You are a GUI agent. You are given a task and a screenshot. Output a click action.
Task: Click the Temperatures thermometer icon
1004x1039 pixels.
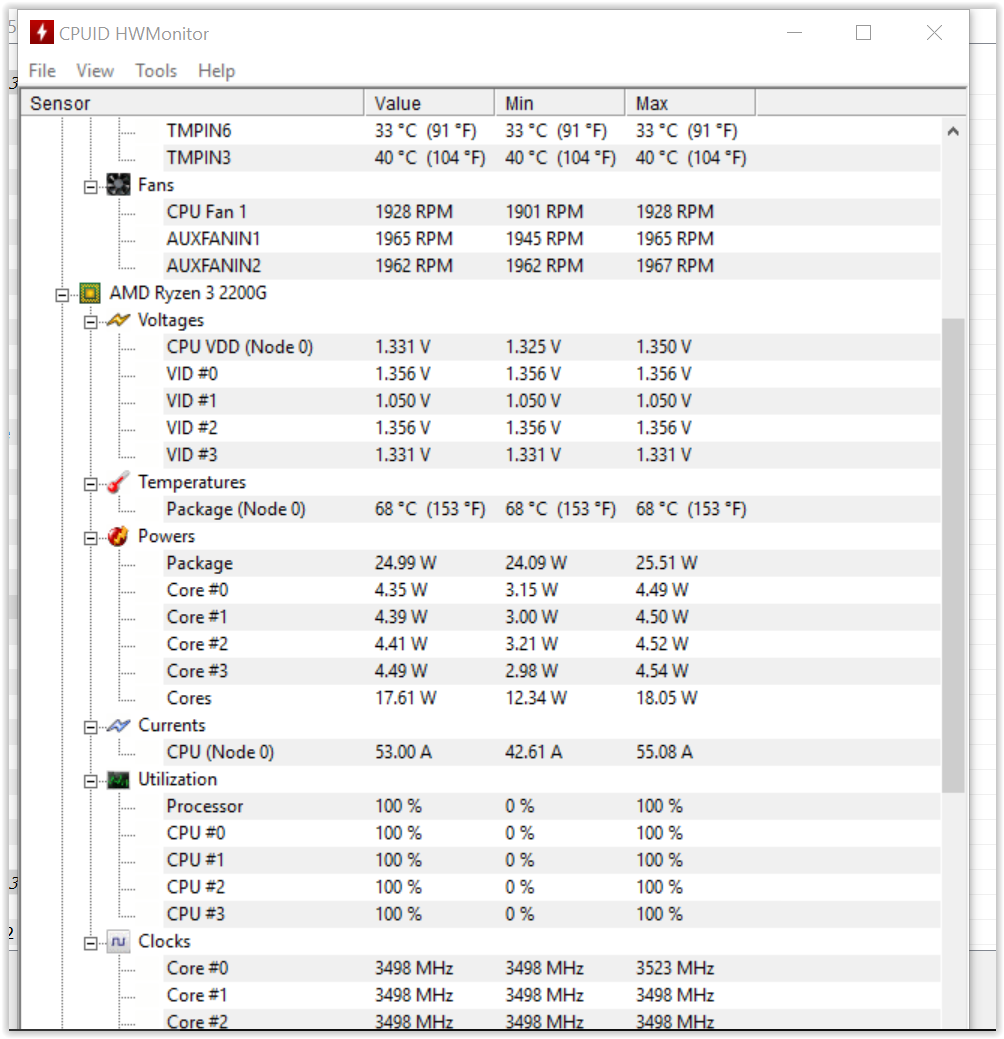(118, 482)
